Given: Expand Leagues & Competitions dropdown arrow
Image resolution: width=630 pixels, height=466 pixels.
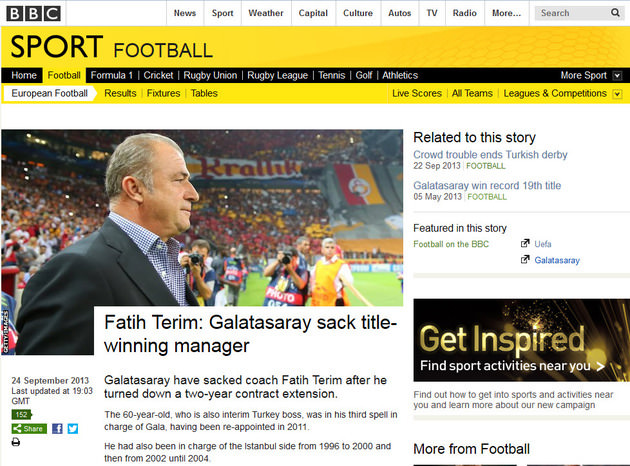Looking at the screenshot, I should pyautogui.click(x=618, y=94).
